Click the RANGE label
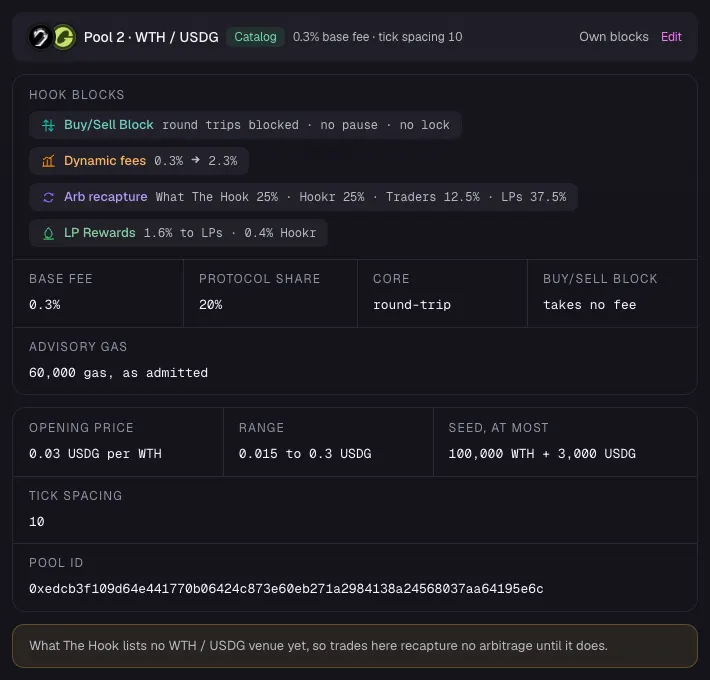710x680 pixels. 261,428
